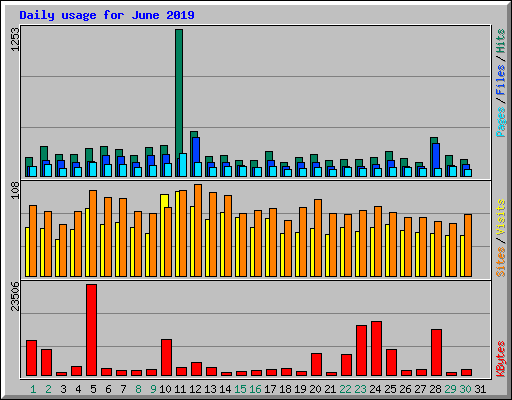512x400 pixels.
Task: Click day label 27 on the x-axis
Action: point(420,389)
